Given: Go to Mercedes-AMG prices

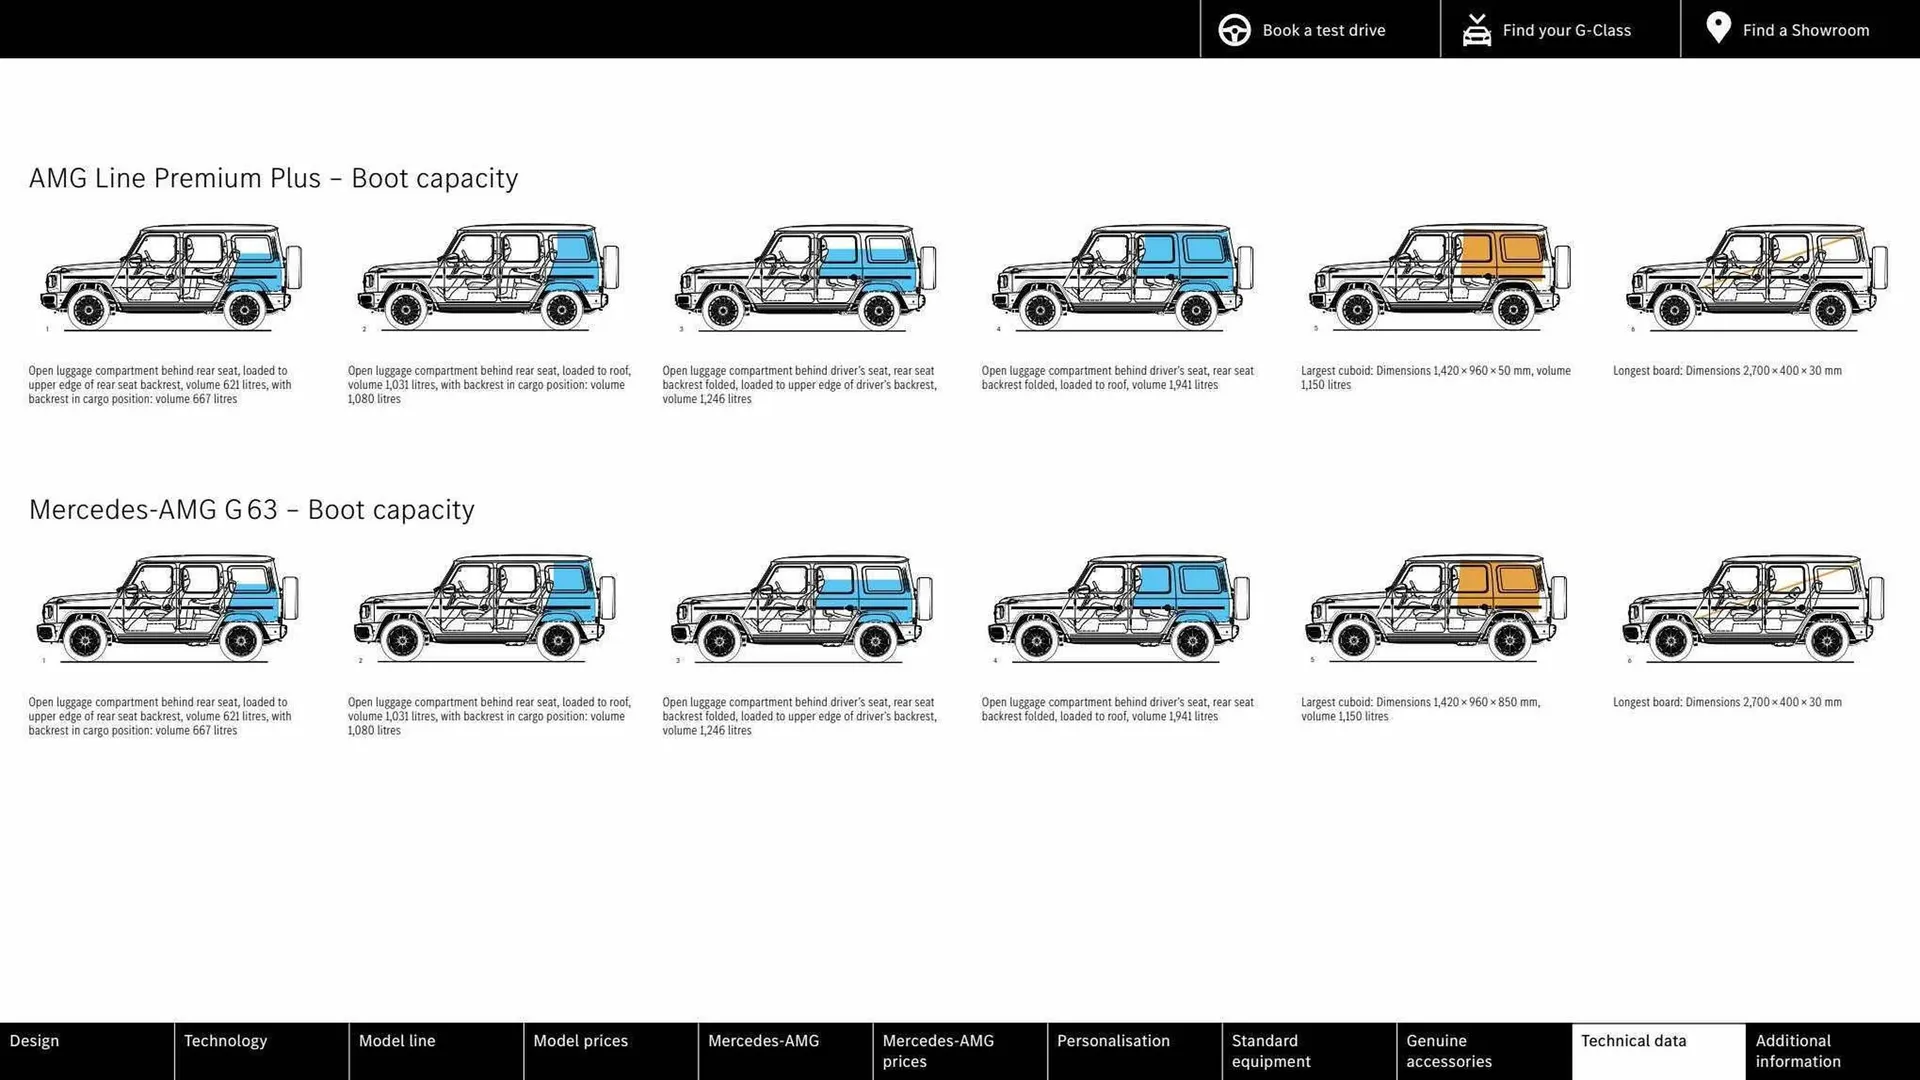Looking at the screenshot, I should [x=958, y=1050].
